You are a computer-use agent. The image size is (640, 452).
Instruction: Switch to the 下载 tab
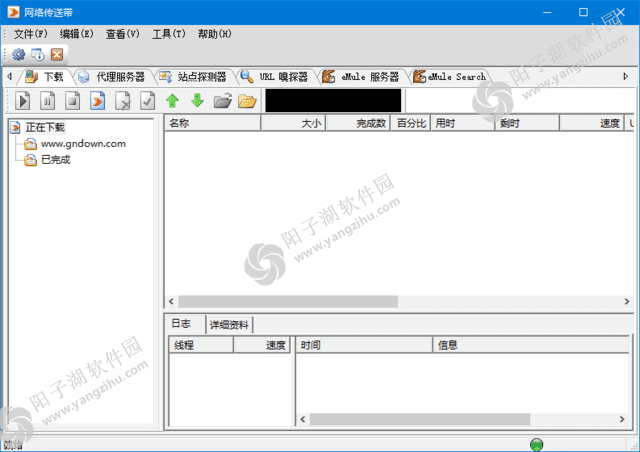click(x=45, y=77)
